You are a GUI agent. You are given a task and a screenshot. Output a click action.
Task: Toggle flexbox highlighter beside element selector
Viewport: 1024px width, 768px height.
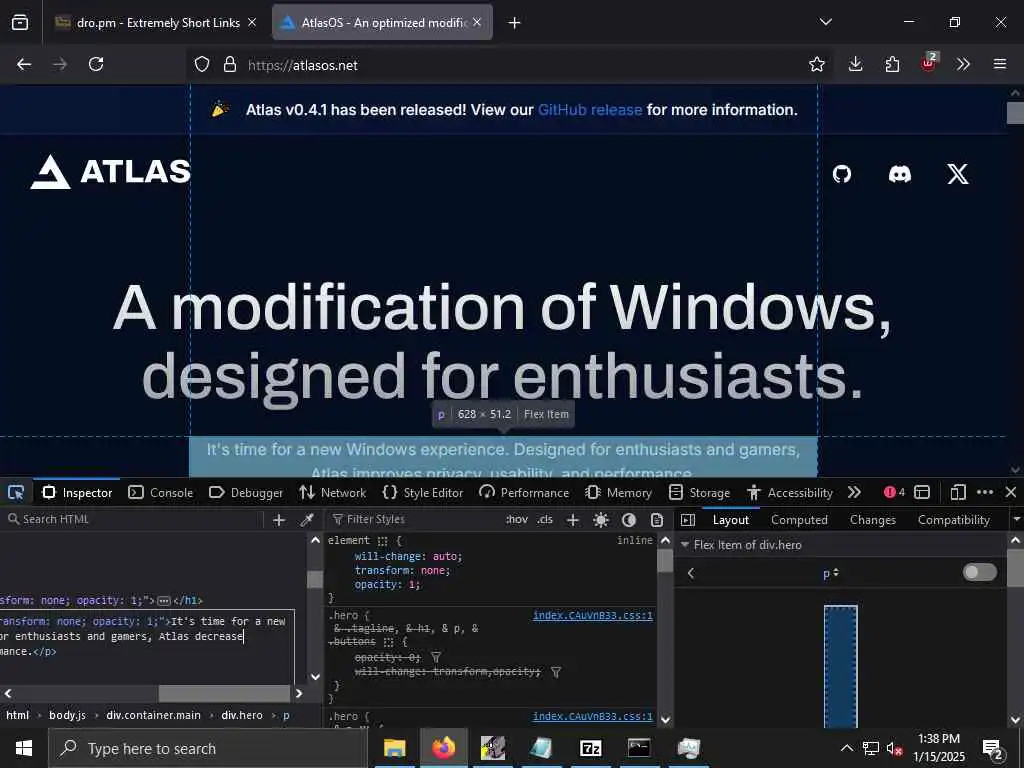[383, 541]
